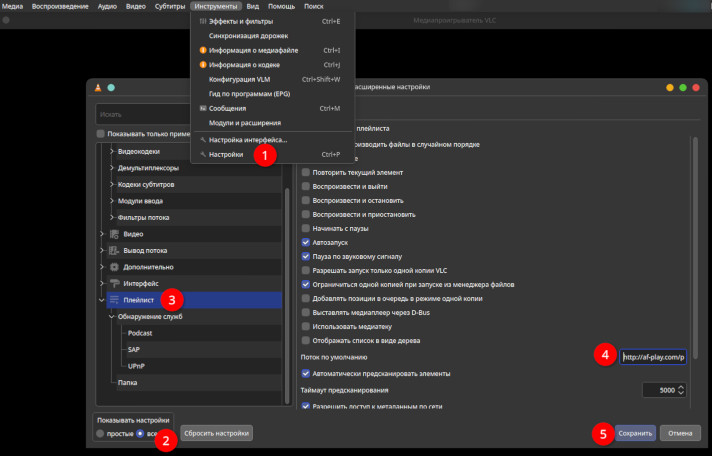This screenshot has width=712, height=456.
Task: Expand the Видеокодеки tree node
Action: 110,151
